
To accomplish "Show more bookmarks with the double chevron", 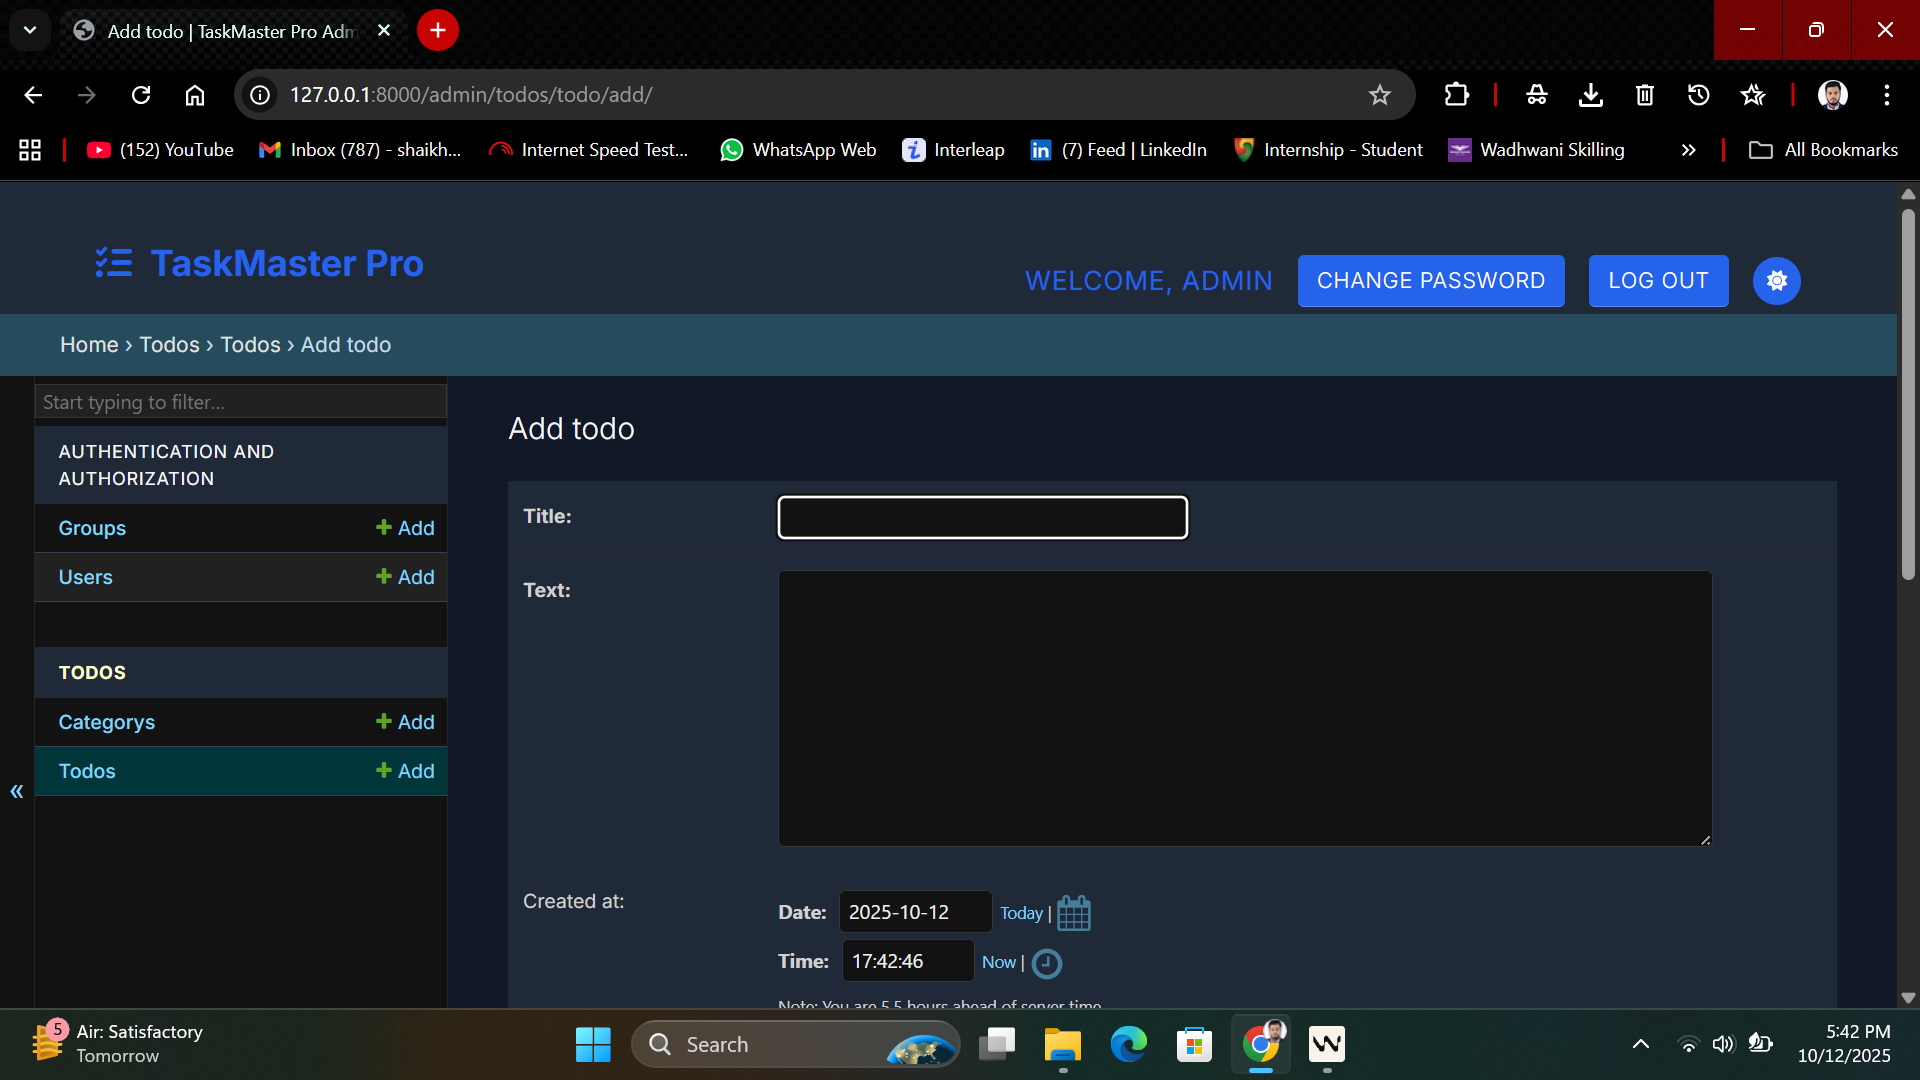I will [1689, 150].
